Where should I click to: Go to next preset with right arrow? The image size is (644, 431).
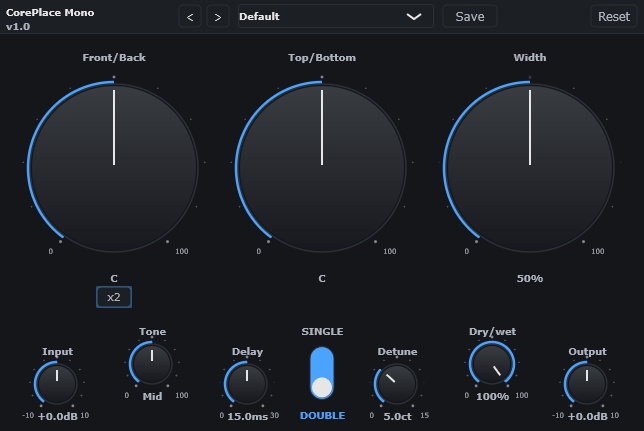(218, 17)
